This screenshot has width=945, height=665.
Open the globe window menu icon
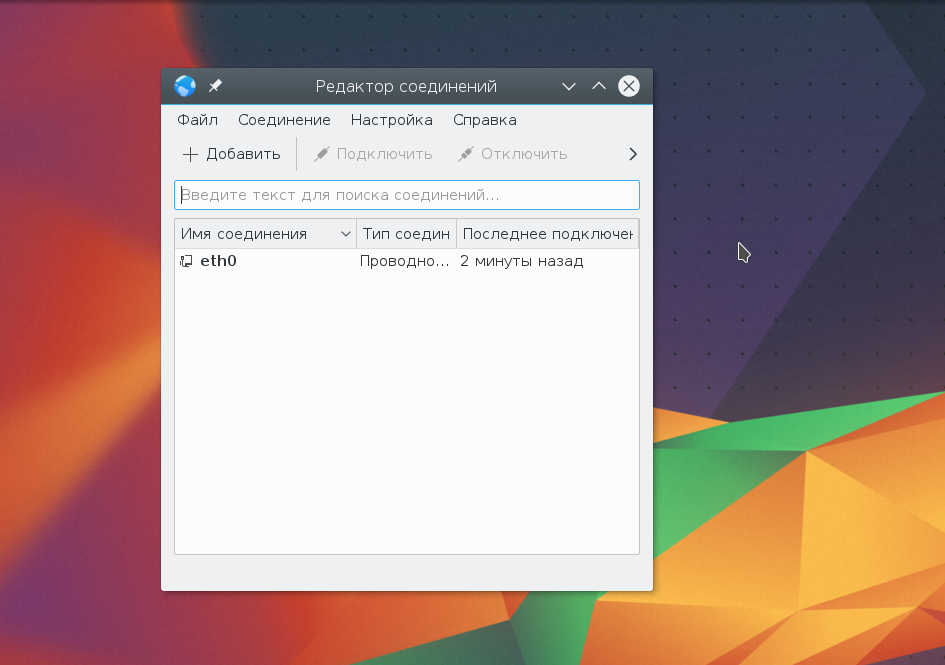[185, 87]
